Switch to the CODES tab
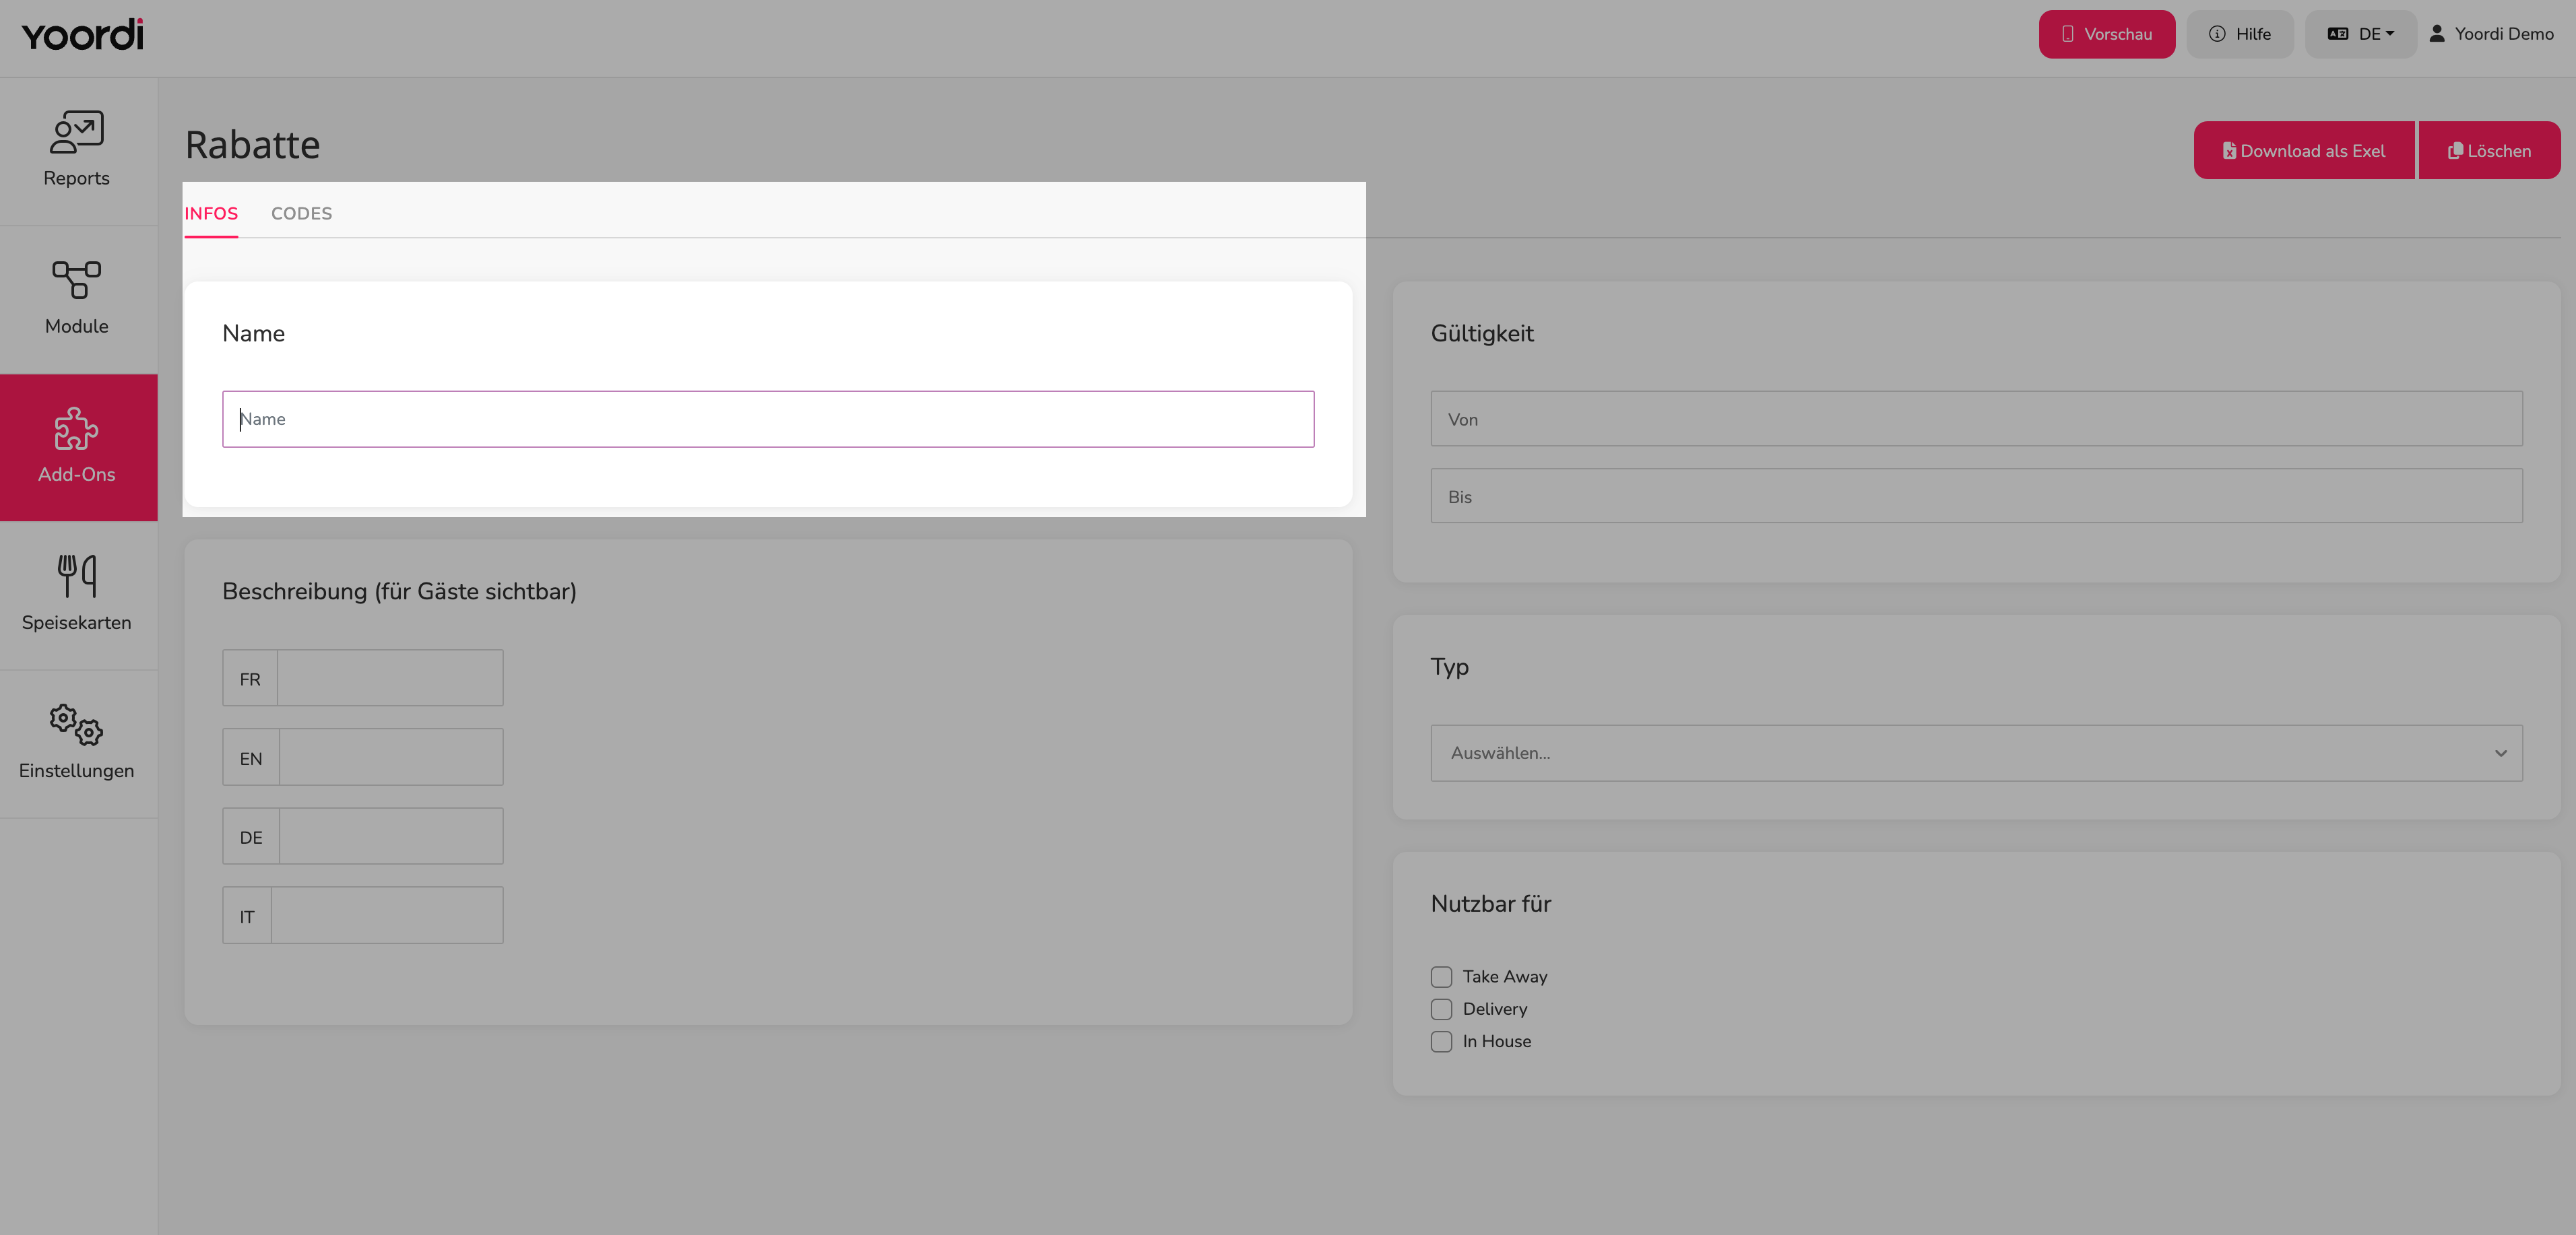Screen dimensions: 2576x1235 click(x=302, y=214)
